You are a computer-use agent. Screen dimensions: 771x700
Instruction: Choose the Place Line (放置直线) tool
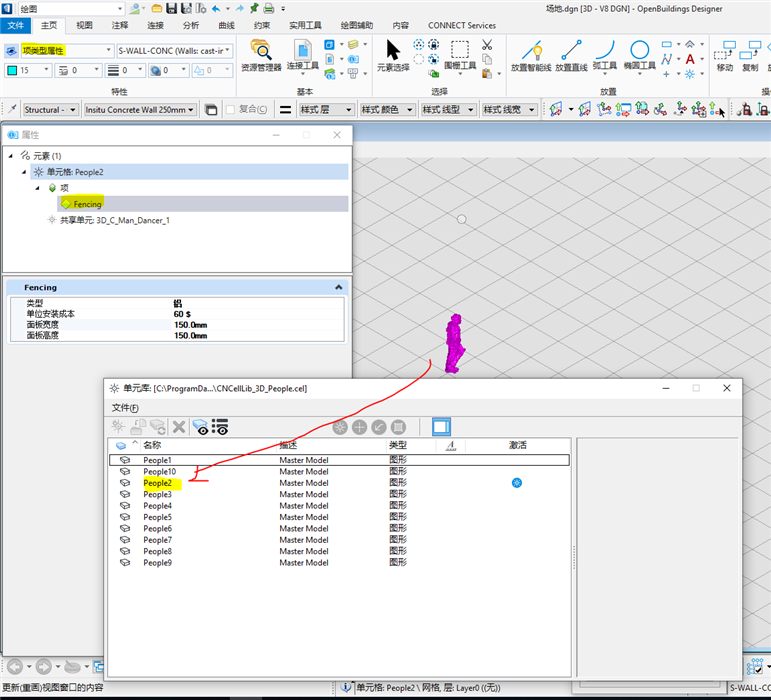coord(571,55)
